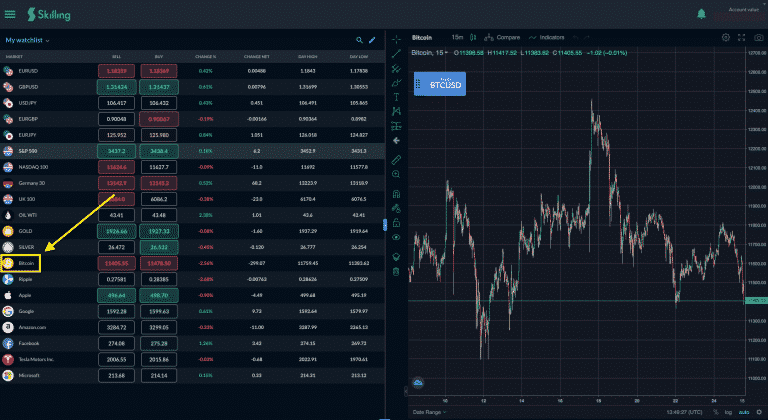Open chart settings gear icon

(x=726, y=37)
